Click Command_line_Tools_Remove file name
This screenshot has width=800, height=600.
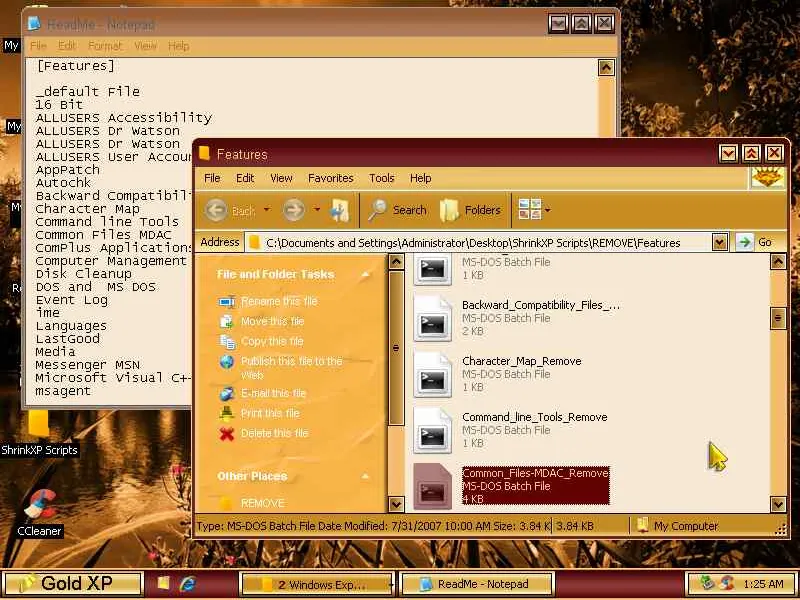click(535, 417)
